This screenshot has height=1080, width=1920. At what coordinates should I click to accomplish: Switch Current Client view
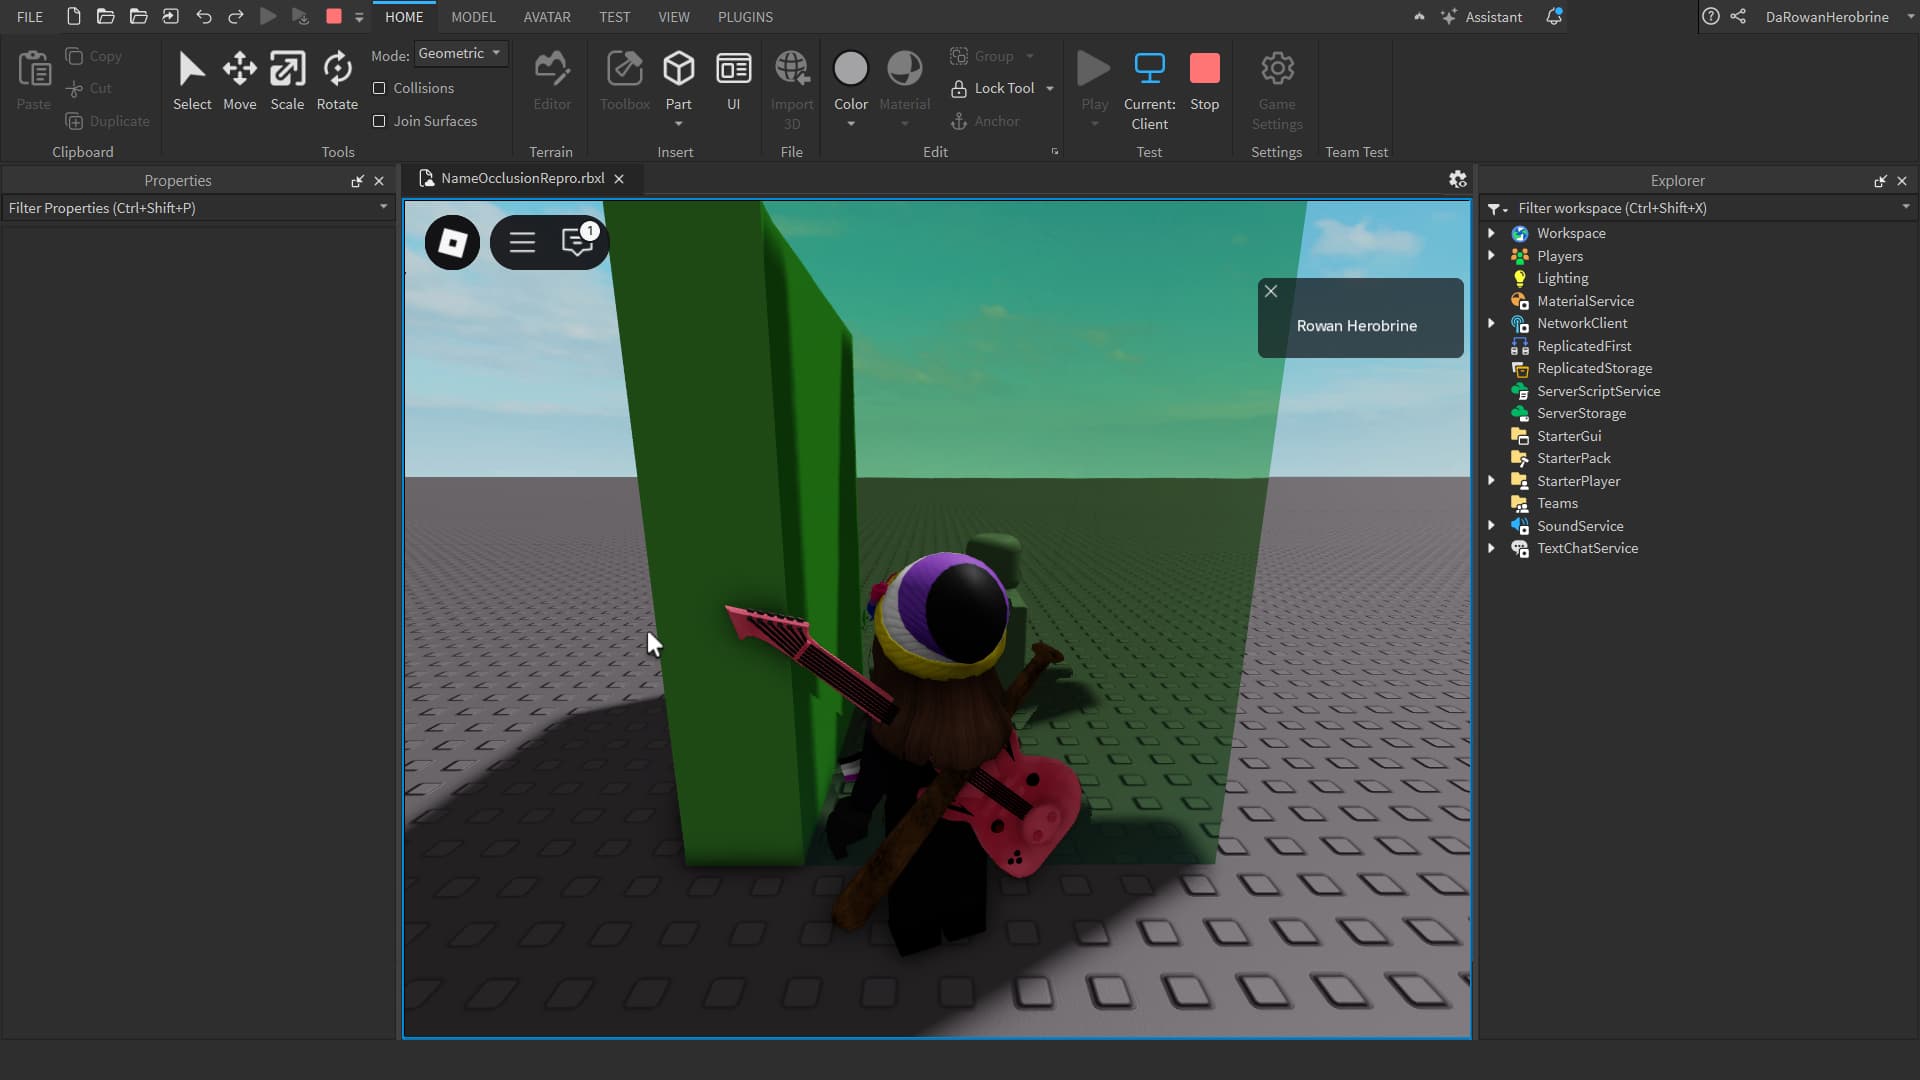tap(1149, 90)
